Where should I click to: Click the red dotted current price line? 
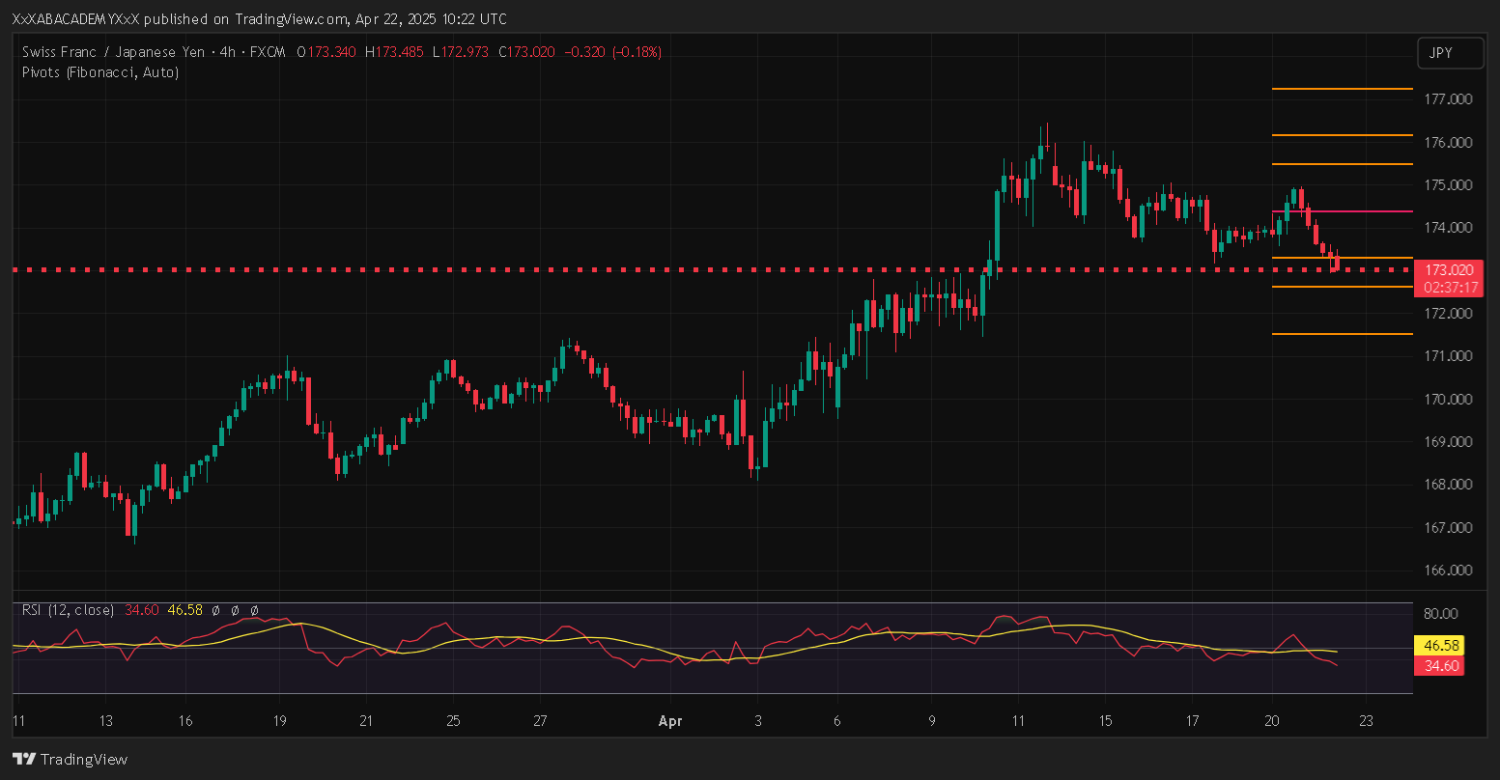click(600, 270)
